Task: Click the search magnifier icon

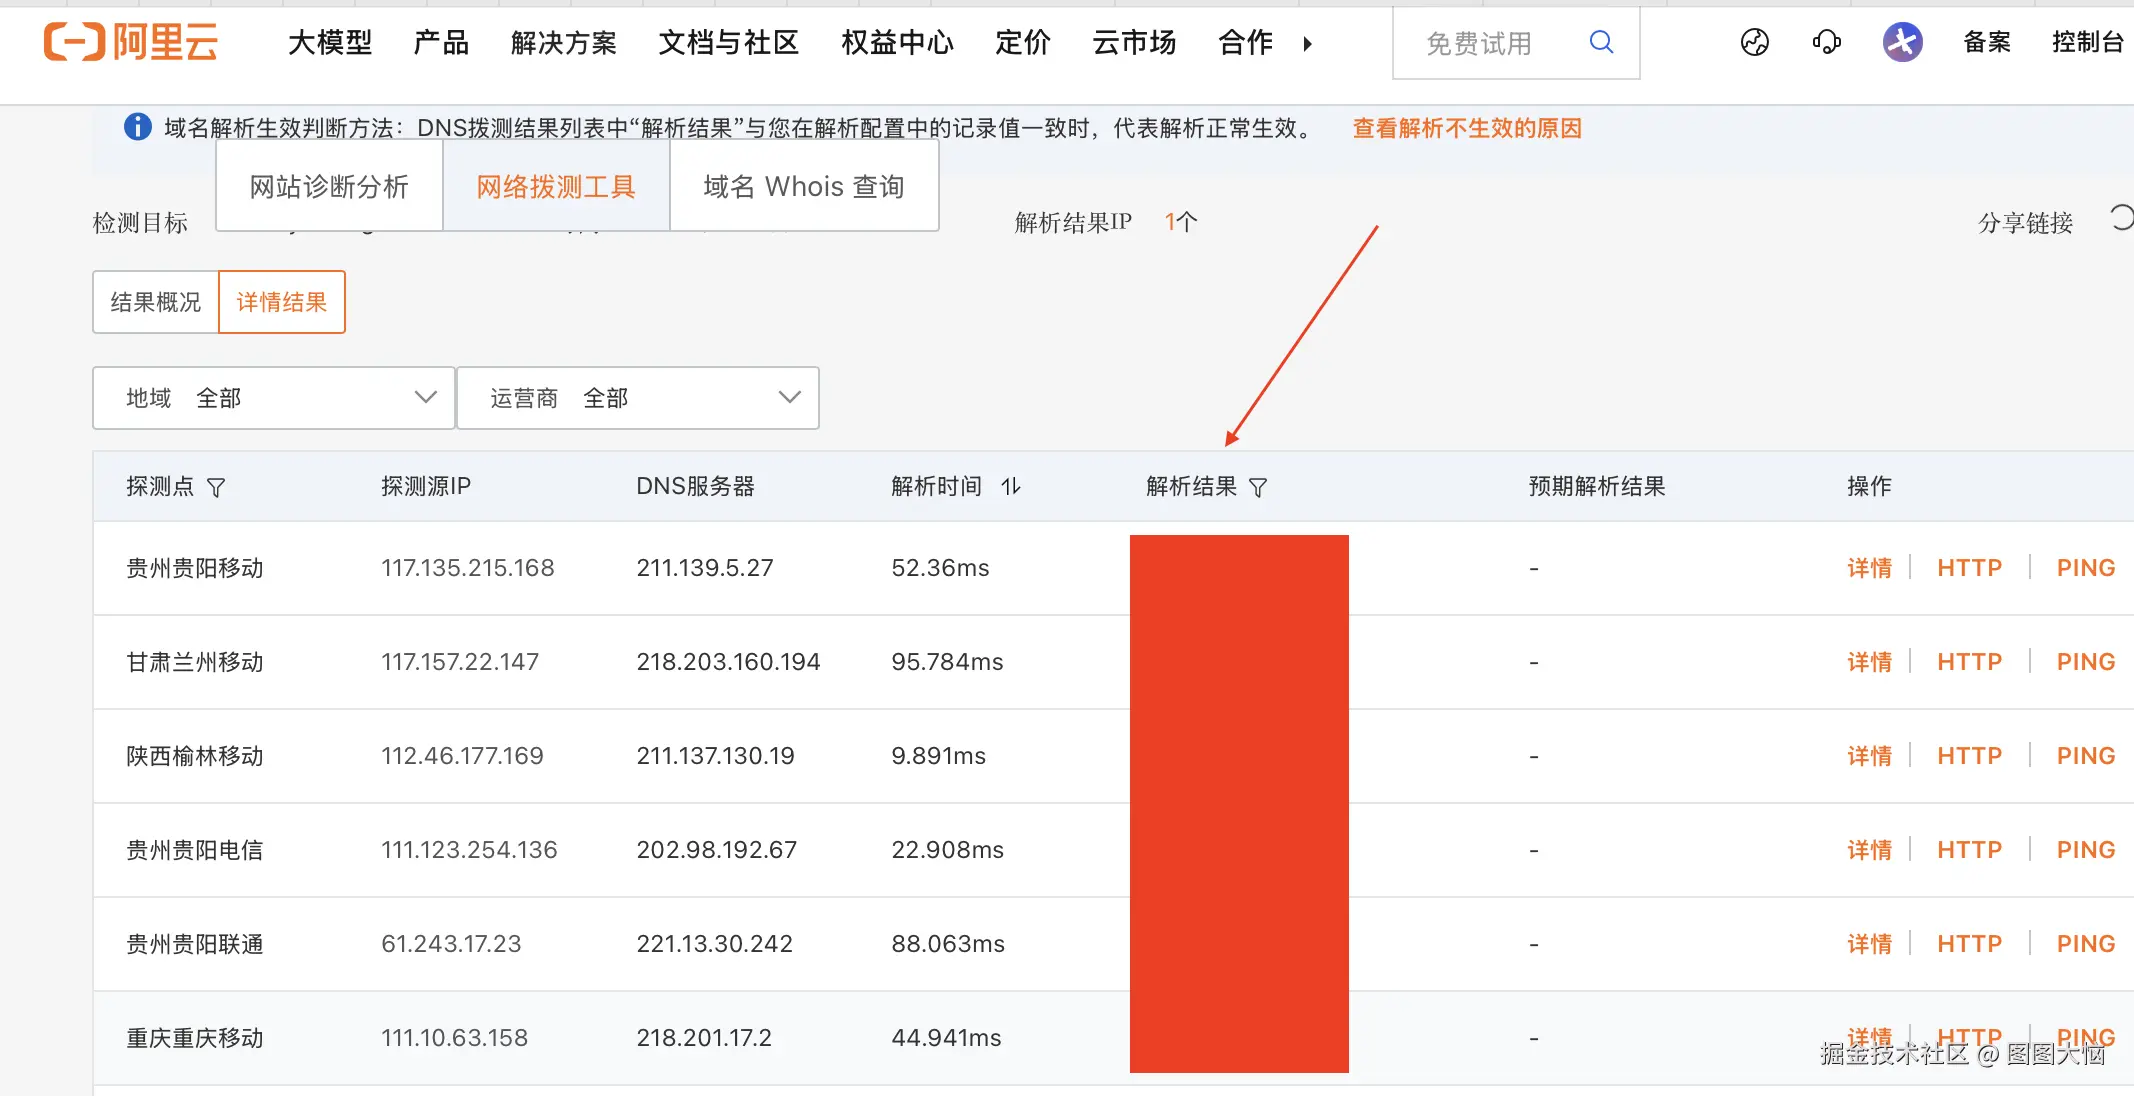Action: 1601,42
